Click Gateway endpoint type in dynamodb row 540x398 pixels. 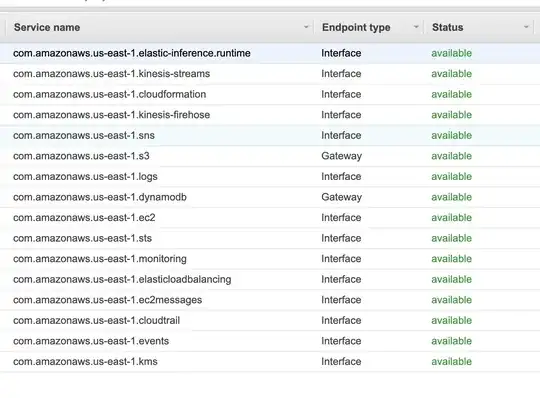click(342, 197)
